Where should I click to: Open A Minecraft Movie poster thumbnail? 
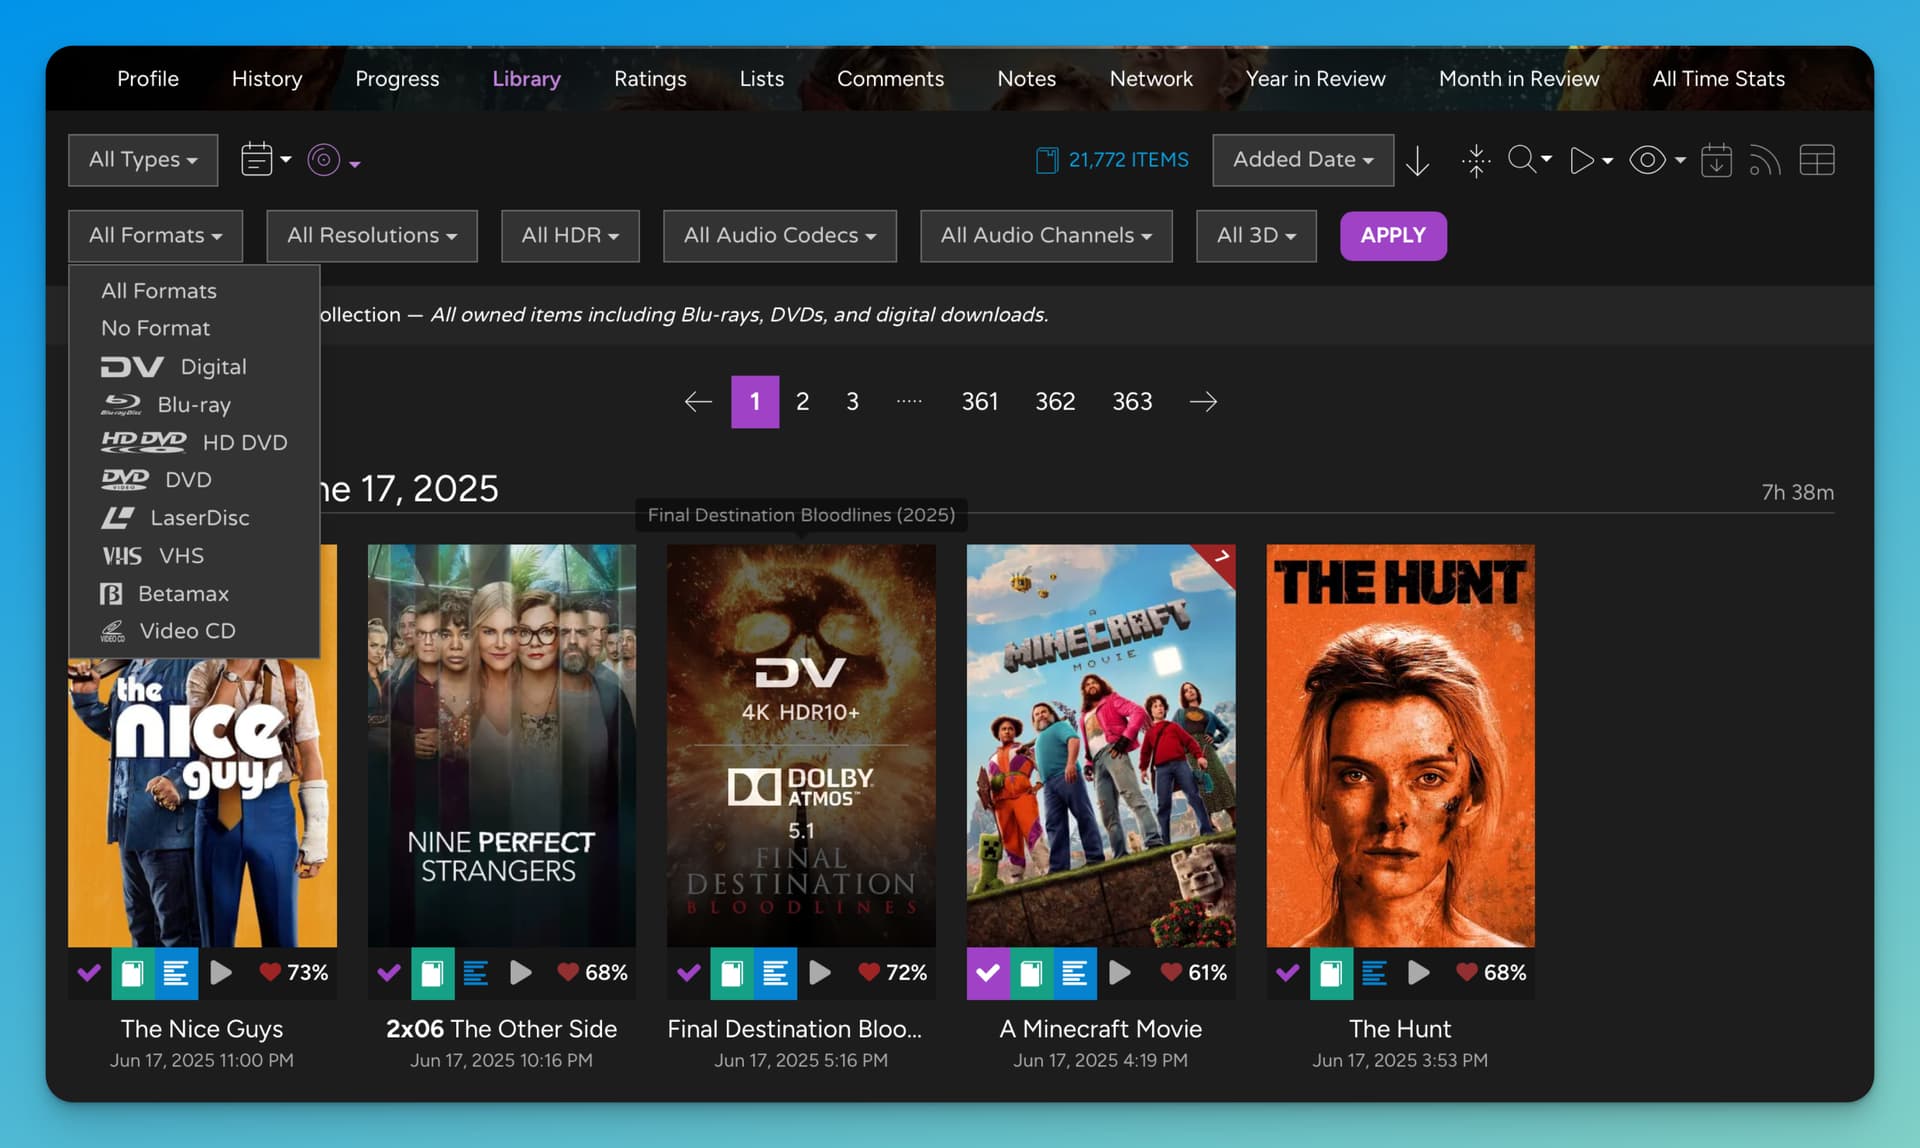point(1101,745)
